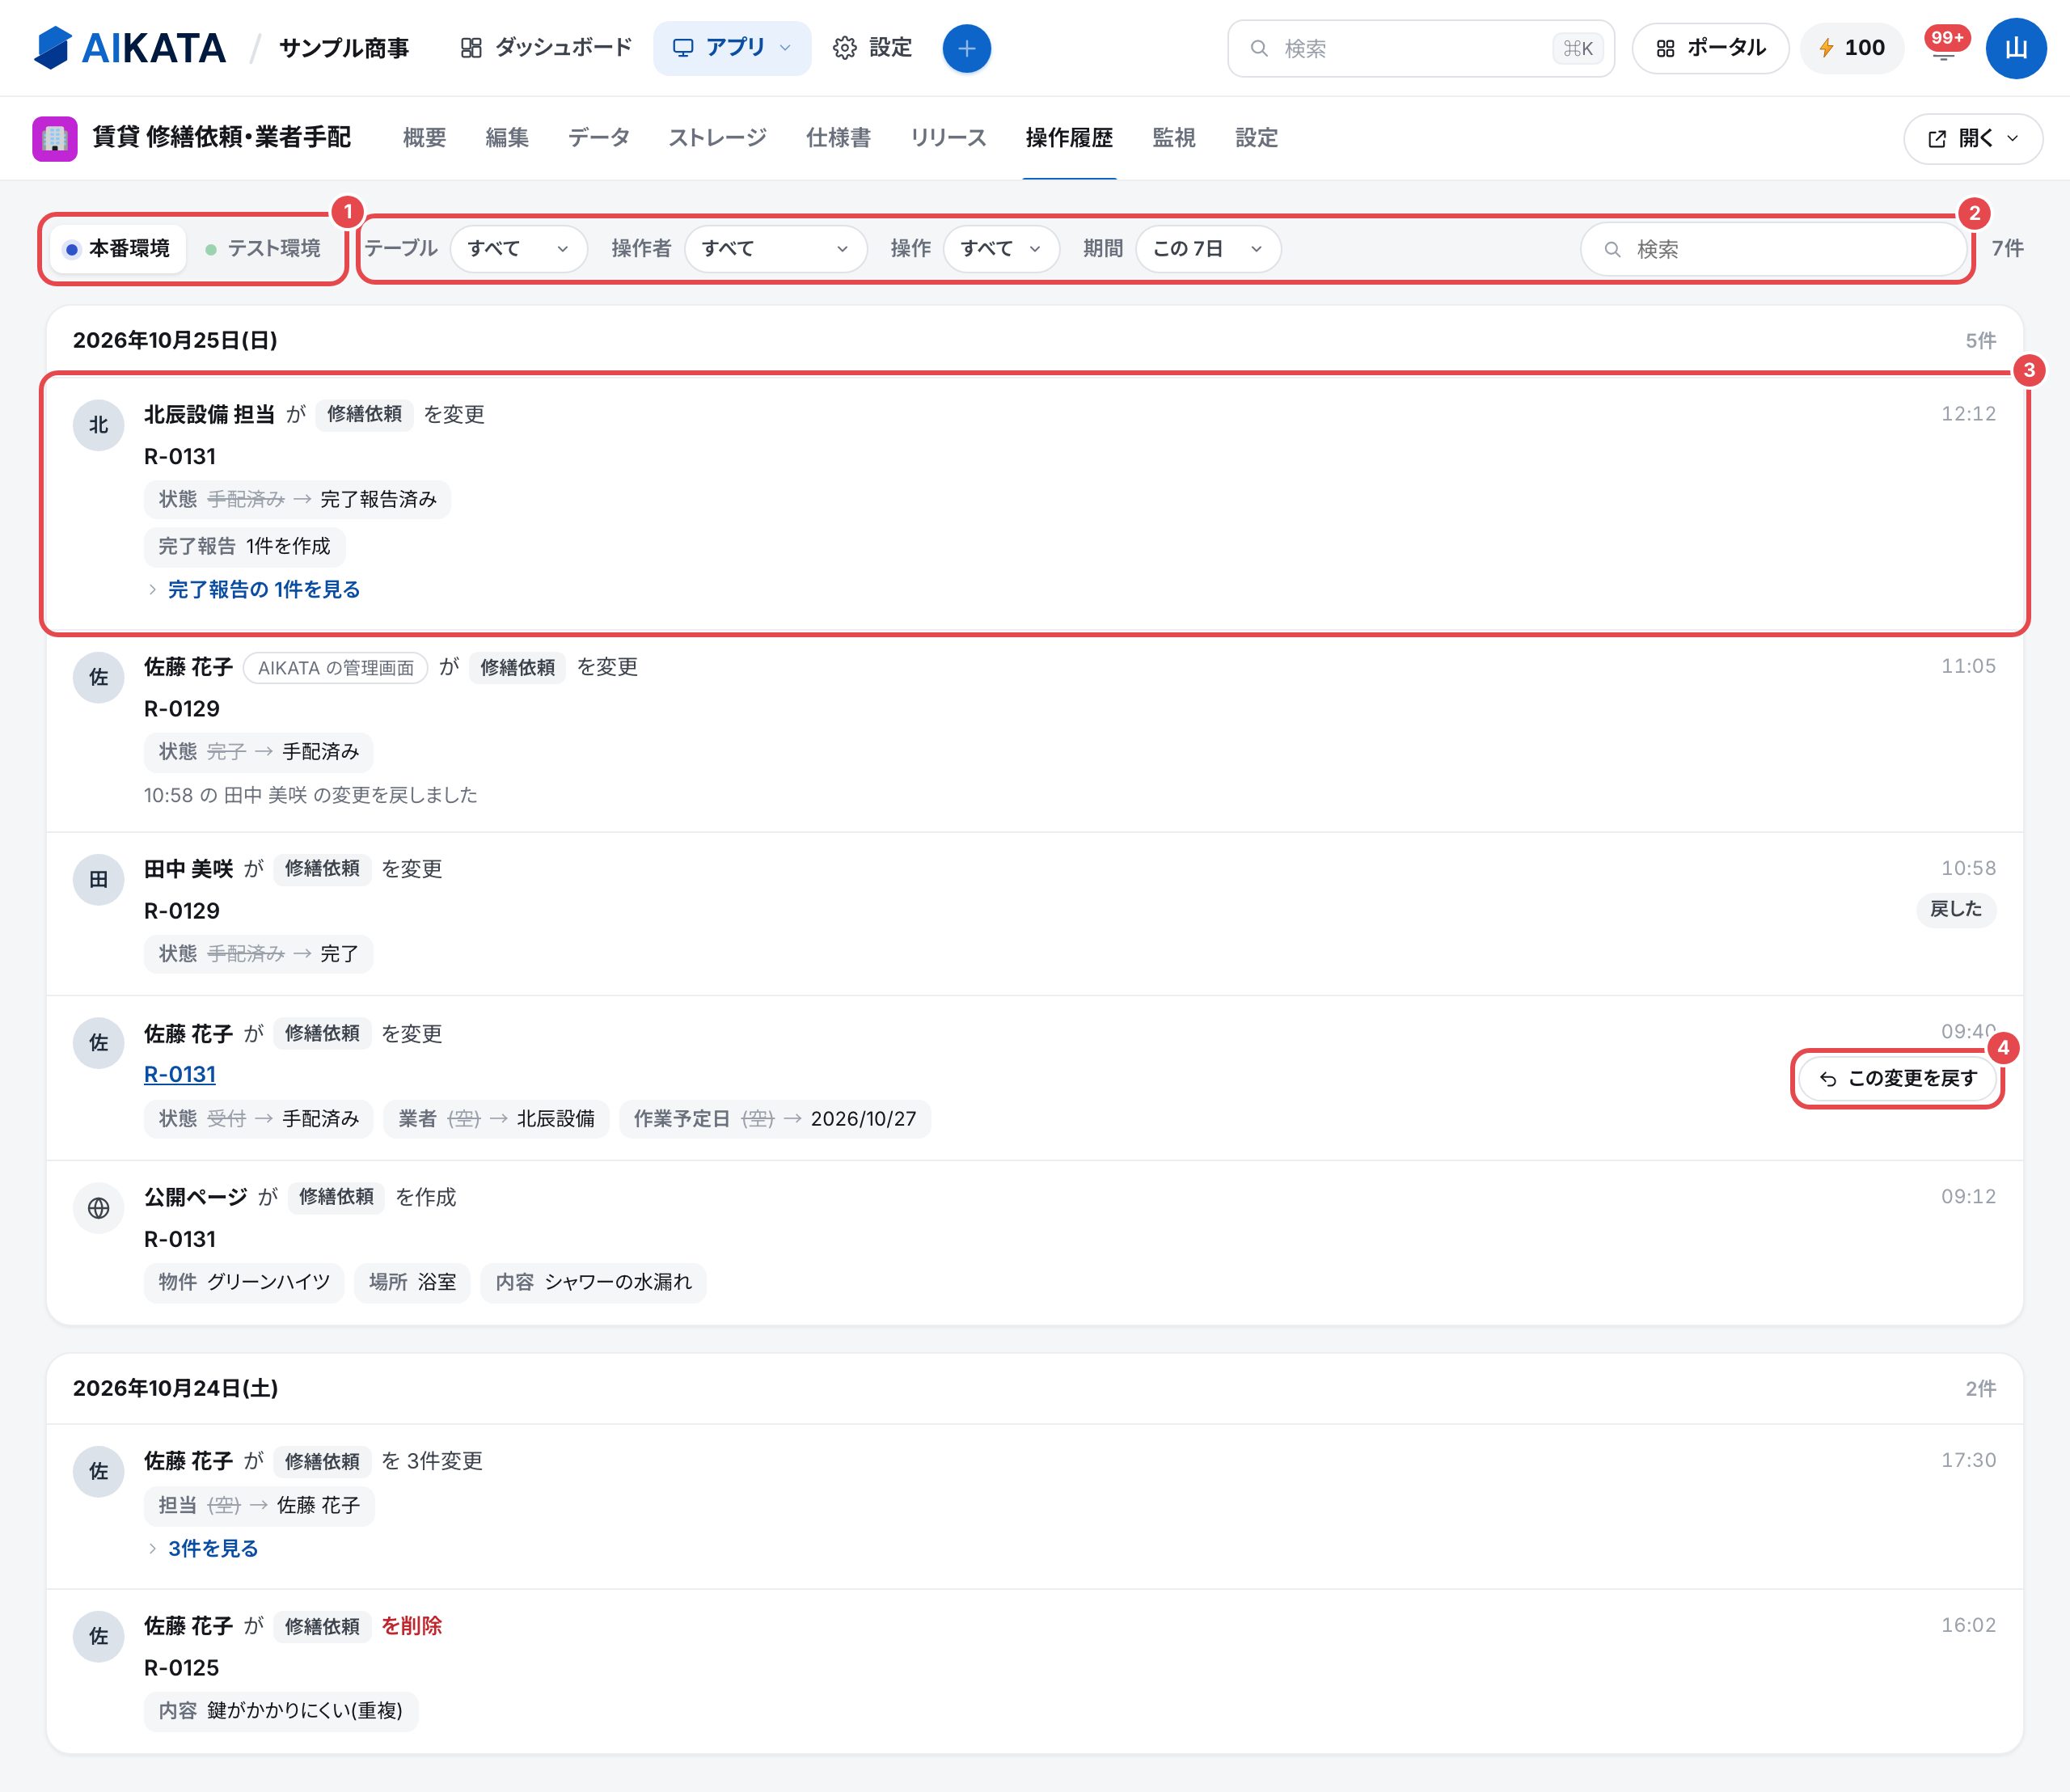
Task: Focus the history 検索 filter field
Action: (x=1774, y=249)
